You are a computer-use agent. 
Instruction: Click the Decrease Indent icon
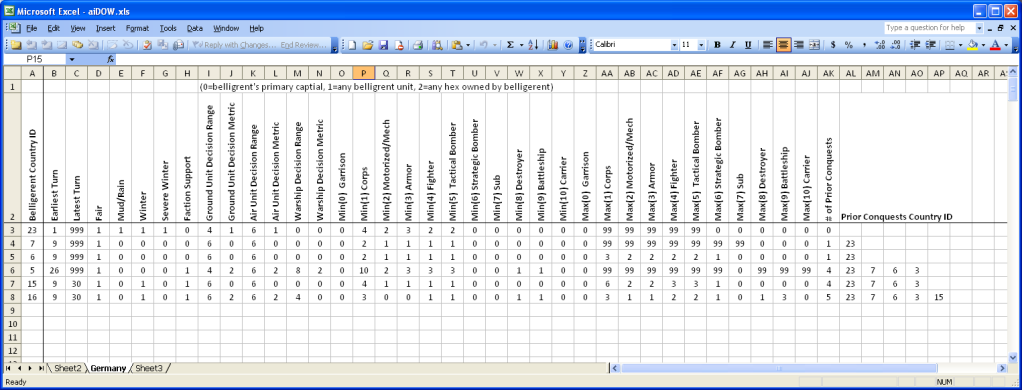pyautogui.click(x=915, y=45)
